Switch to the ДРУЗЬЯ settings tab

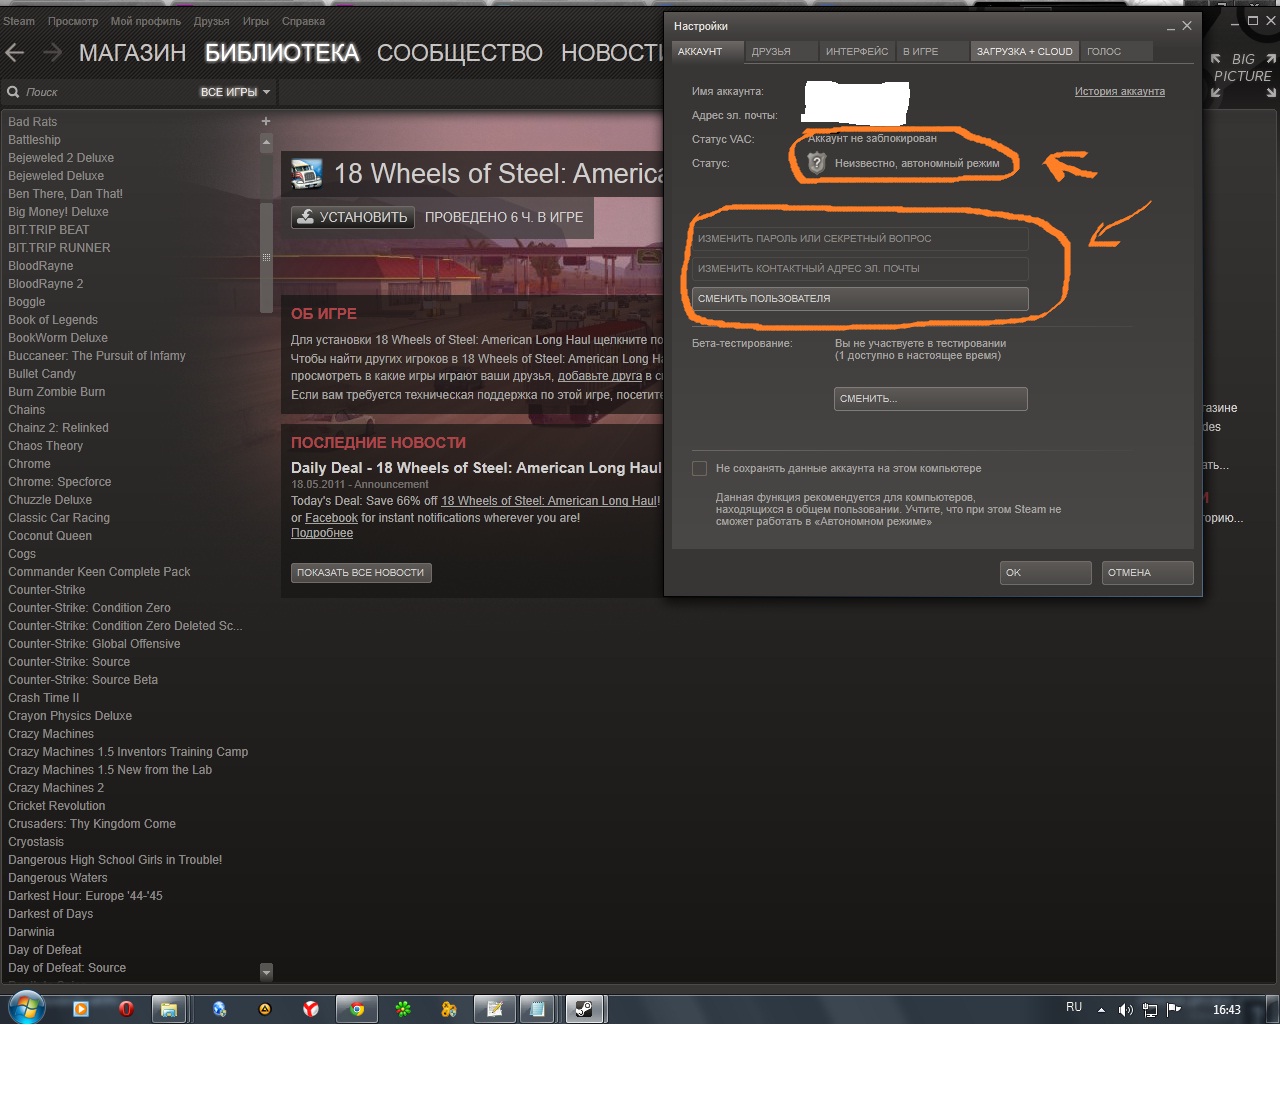(x=780, y=51)
